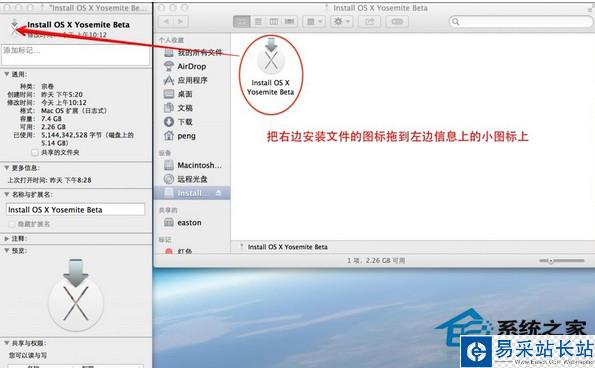Eject the Install volume in sidebar
The image size is (595, 368).
(x=218, y=193)
